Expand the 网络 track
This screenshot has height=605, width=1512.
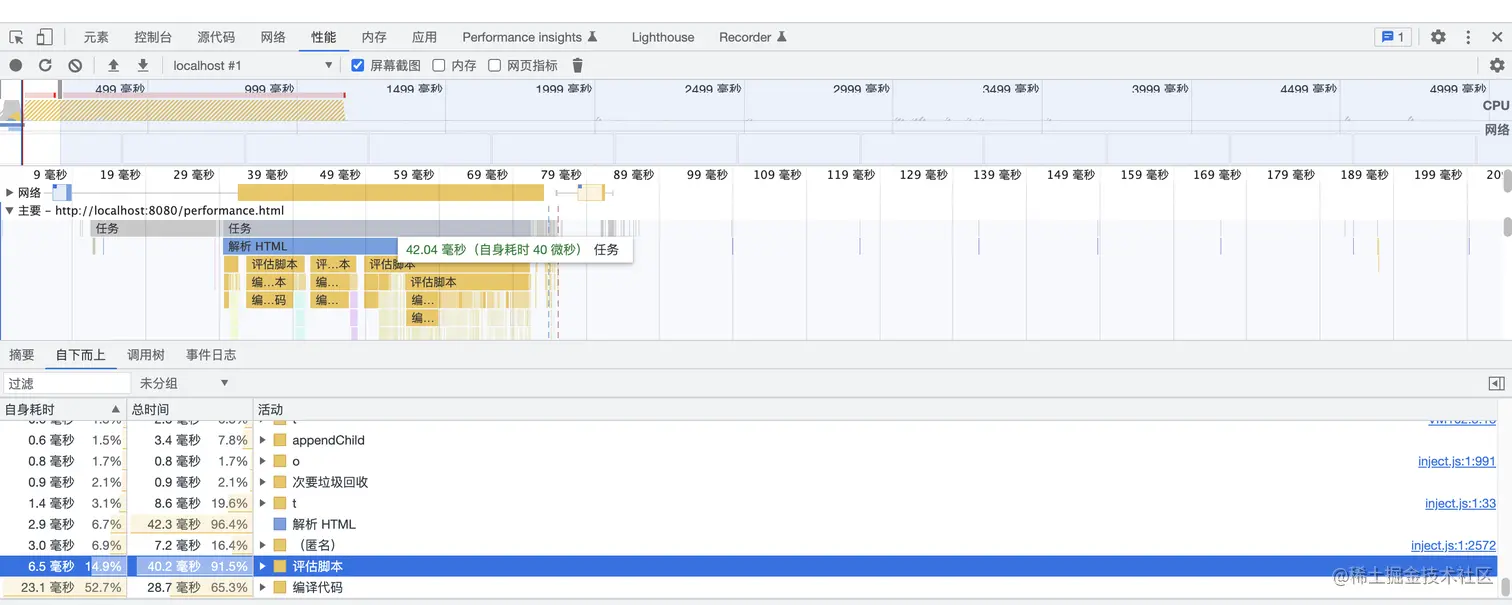click(x=10, y=192)
